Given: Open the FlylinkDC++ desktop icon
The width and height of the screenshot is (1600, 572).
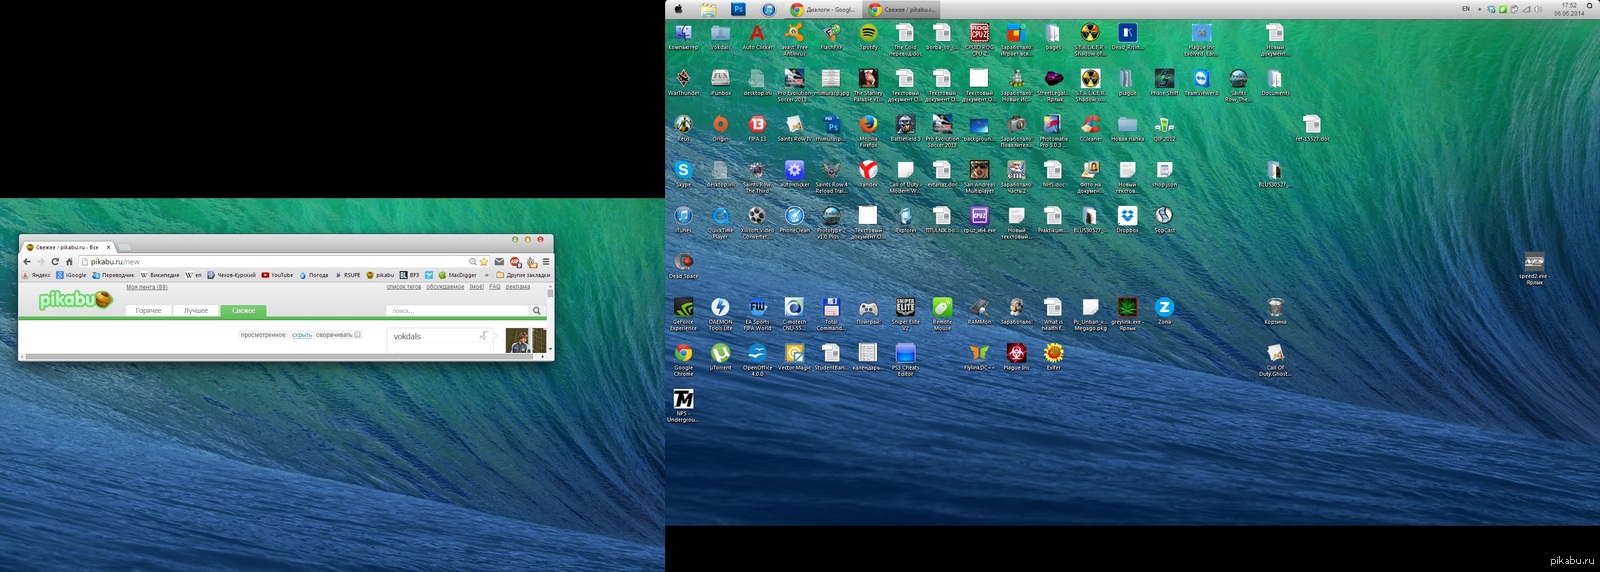Looking at the screenshot, I should (x=979, y=356).
